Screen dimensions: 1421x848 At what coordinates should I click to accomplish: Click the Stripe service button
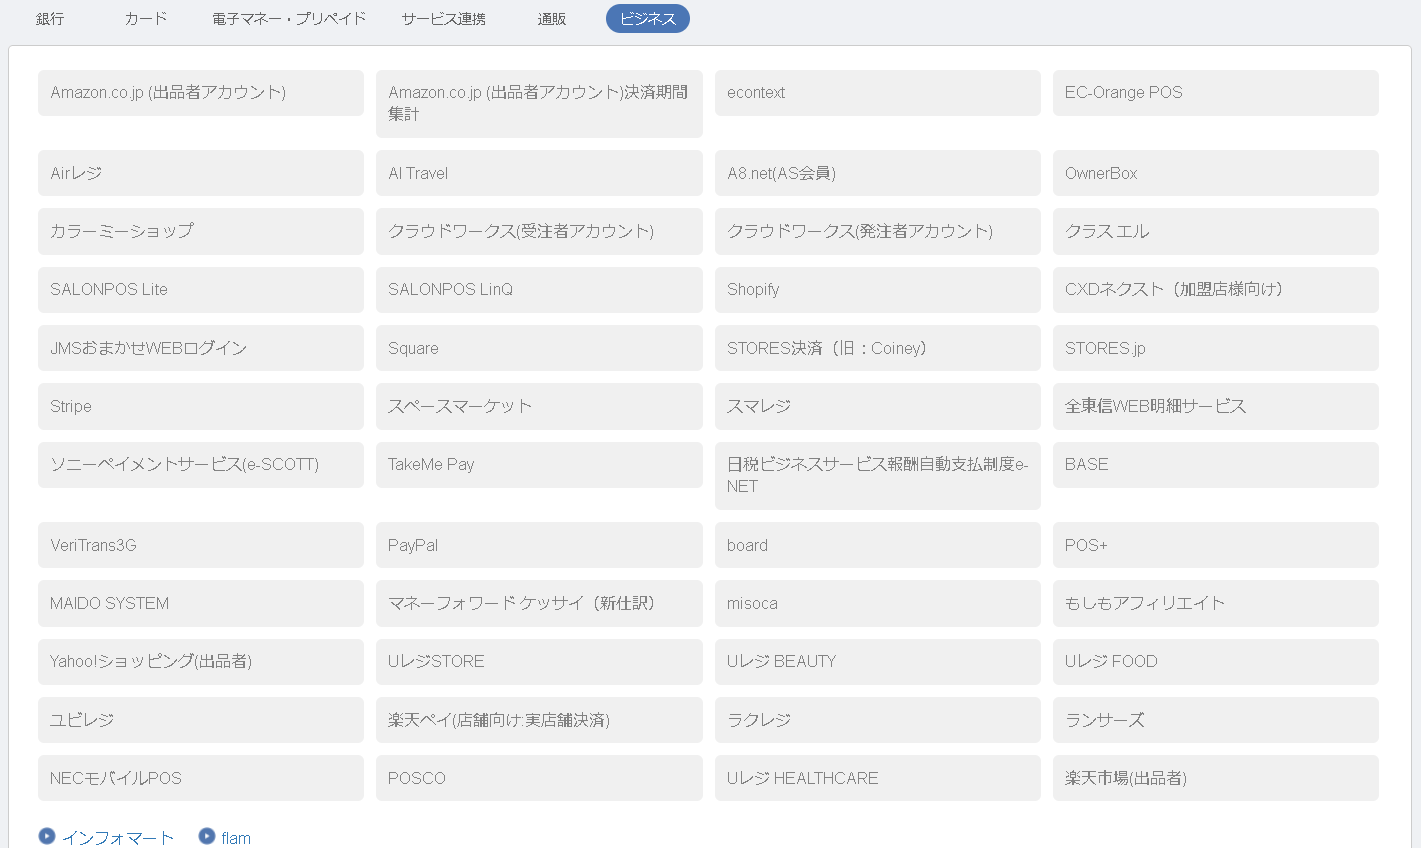pos(200,407)
